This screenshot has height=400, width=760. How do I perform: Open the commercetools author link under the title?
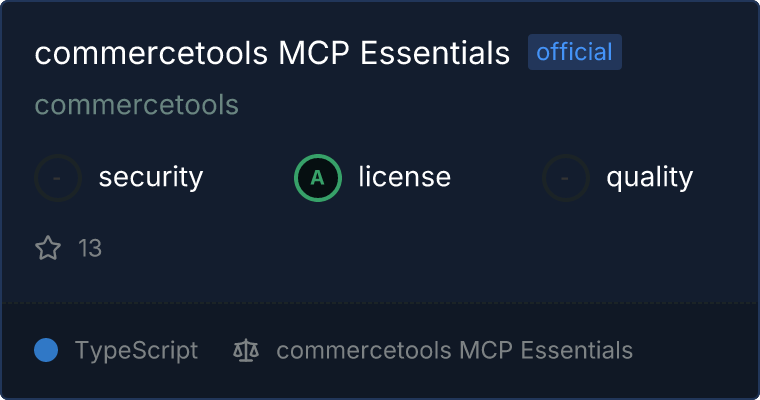136,105
